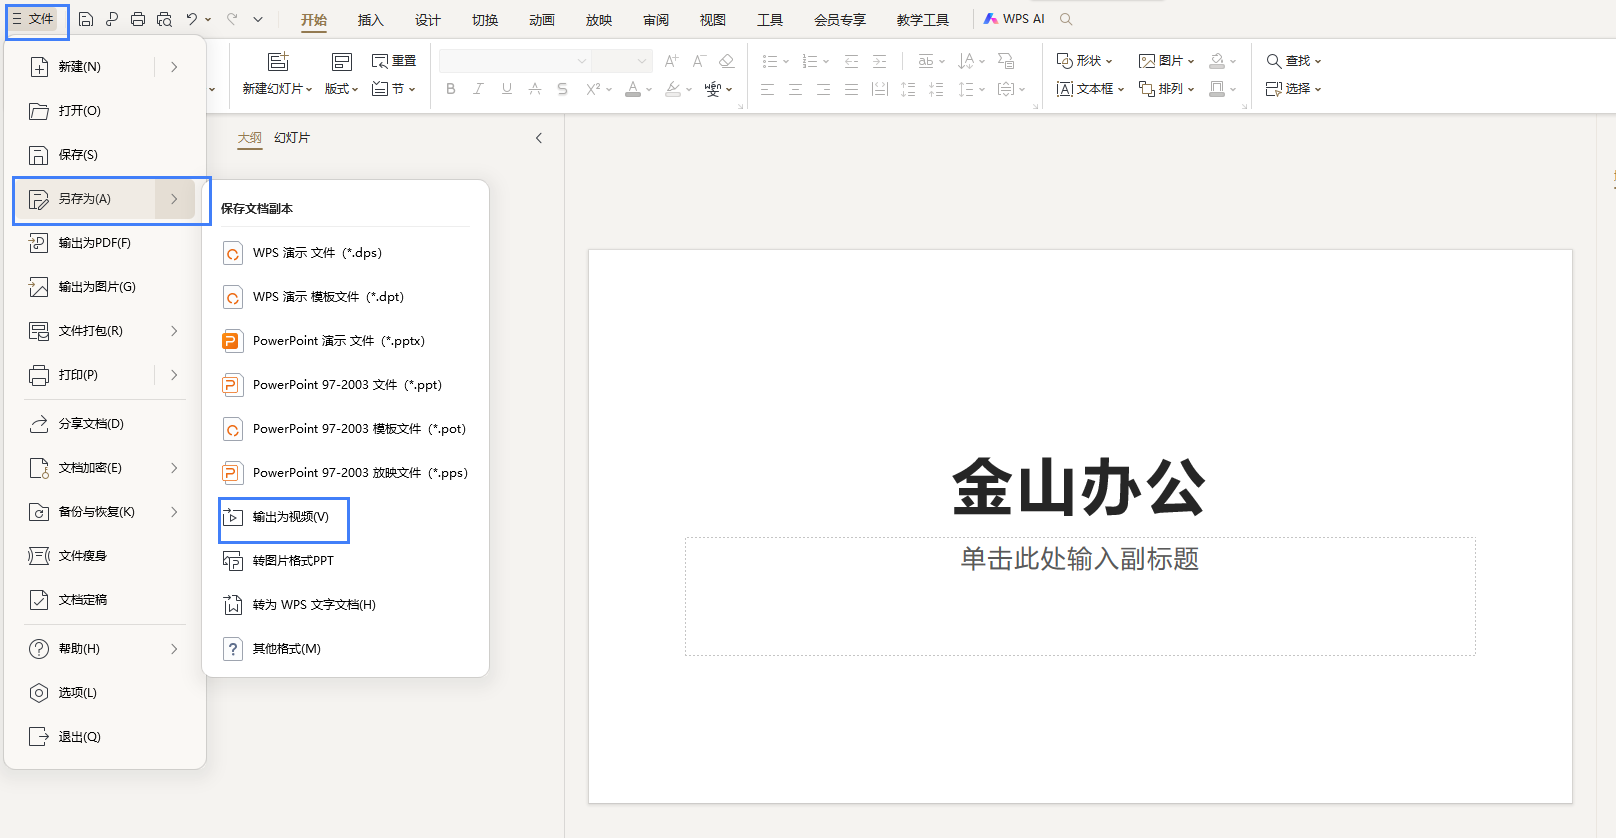Switch to the 幻灯片 slides panel tab

tap(292, 138)
